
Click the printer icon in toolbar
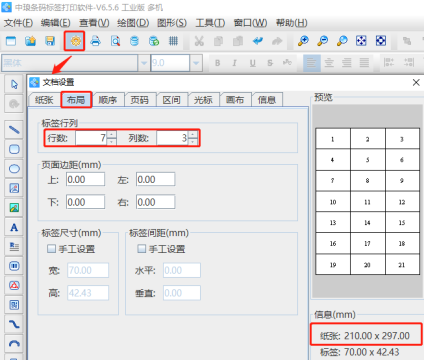(x=96, y=41)
